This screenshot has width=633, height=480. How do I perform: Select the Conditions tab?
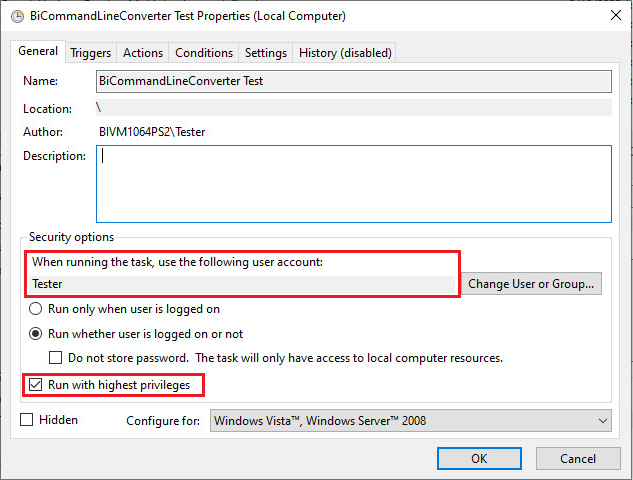pos(204,53)
